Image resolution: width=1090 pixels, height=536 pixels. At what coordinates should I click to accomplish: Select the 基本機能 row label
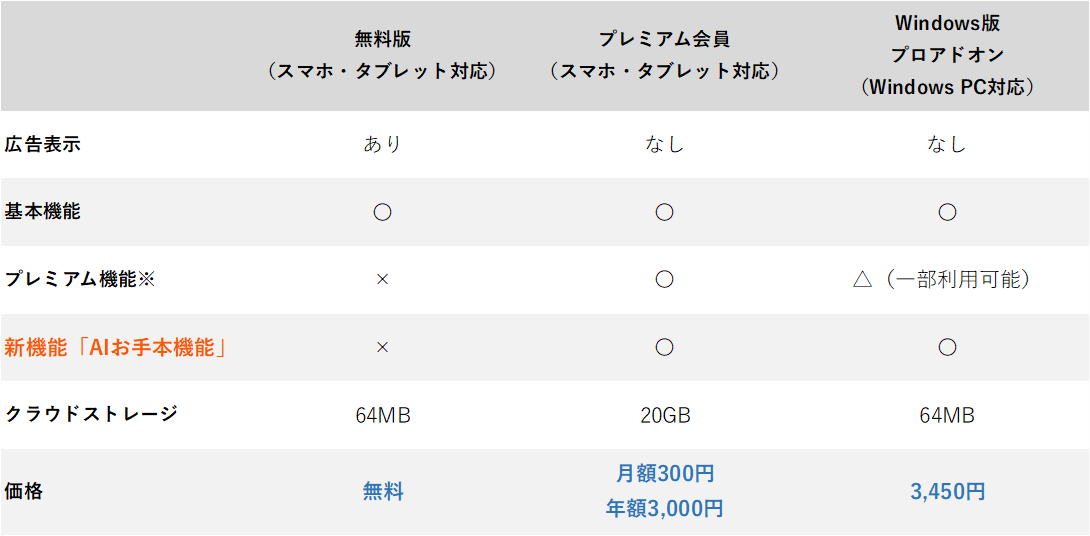coord(43,212)
